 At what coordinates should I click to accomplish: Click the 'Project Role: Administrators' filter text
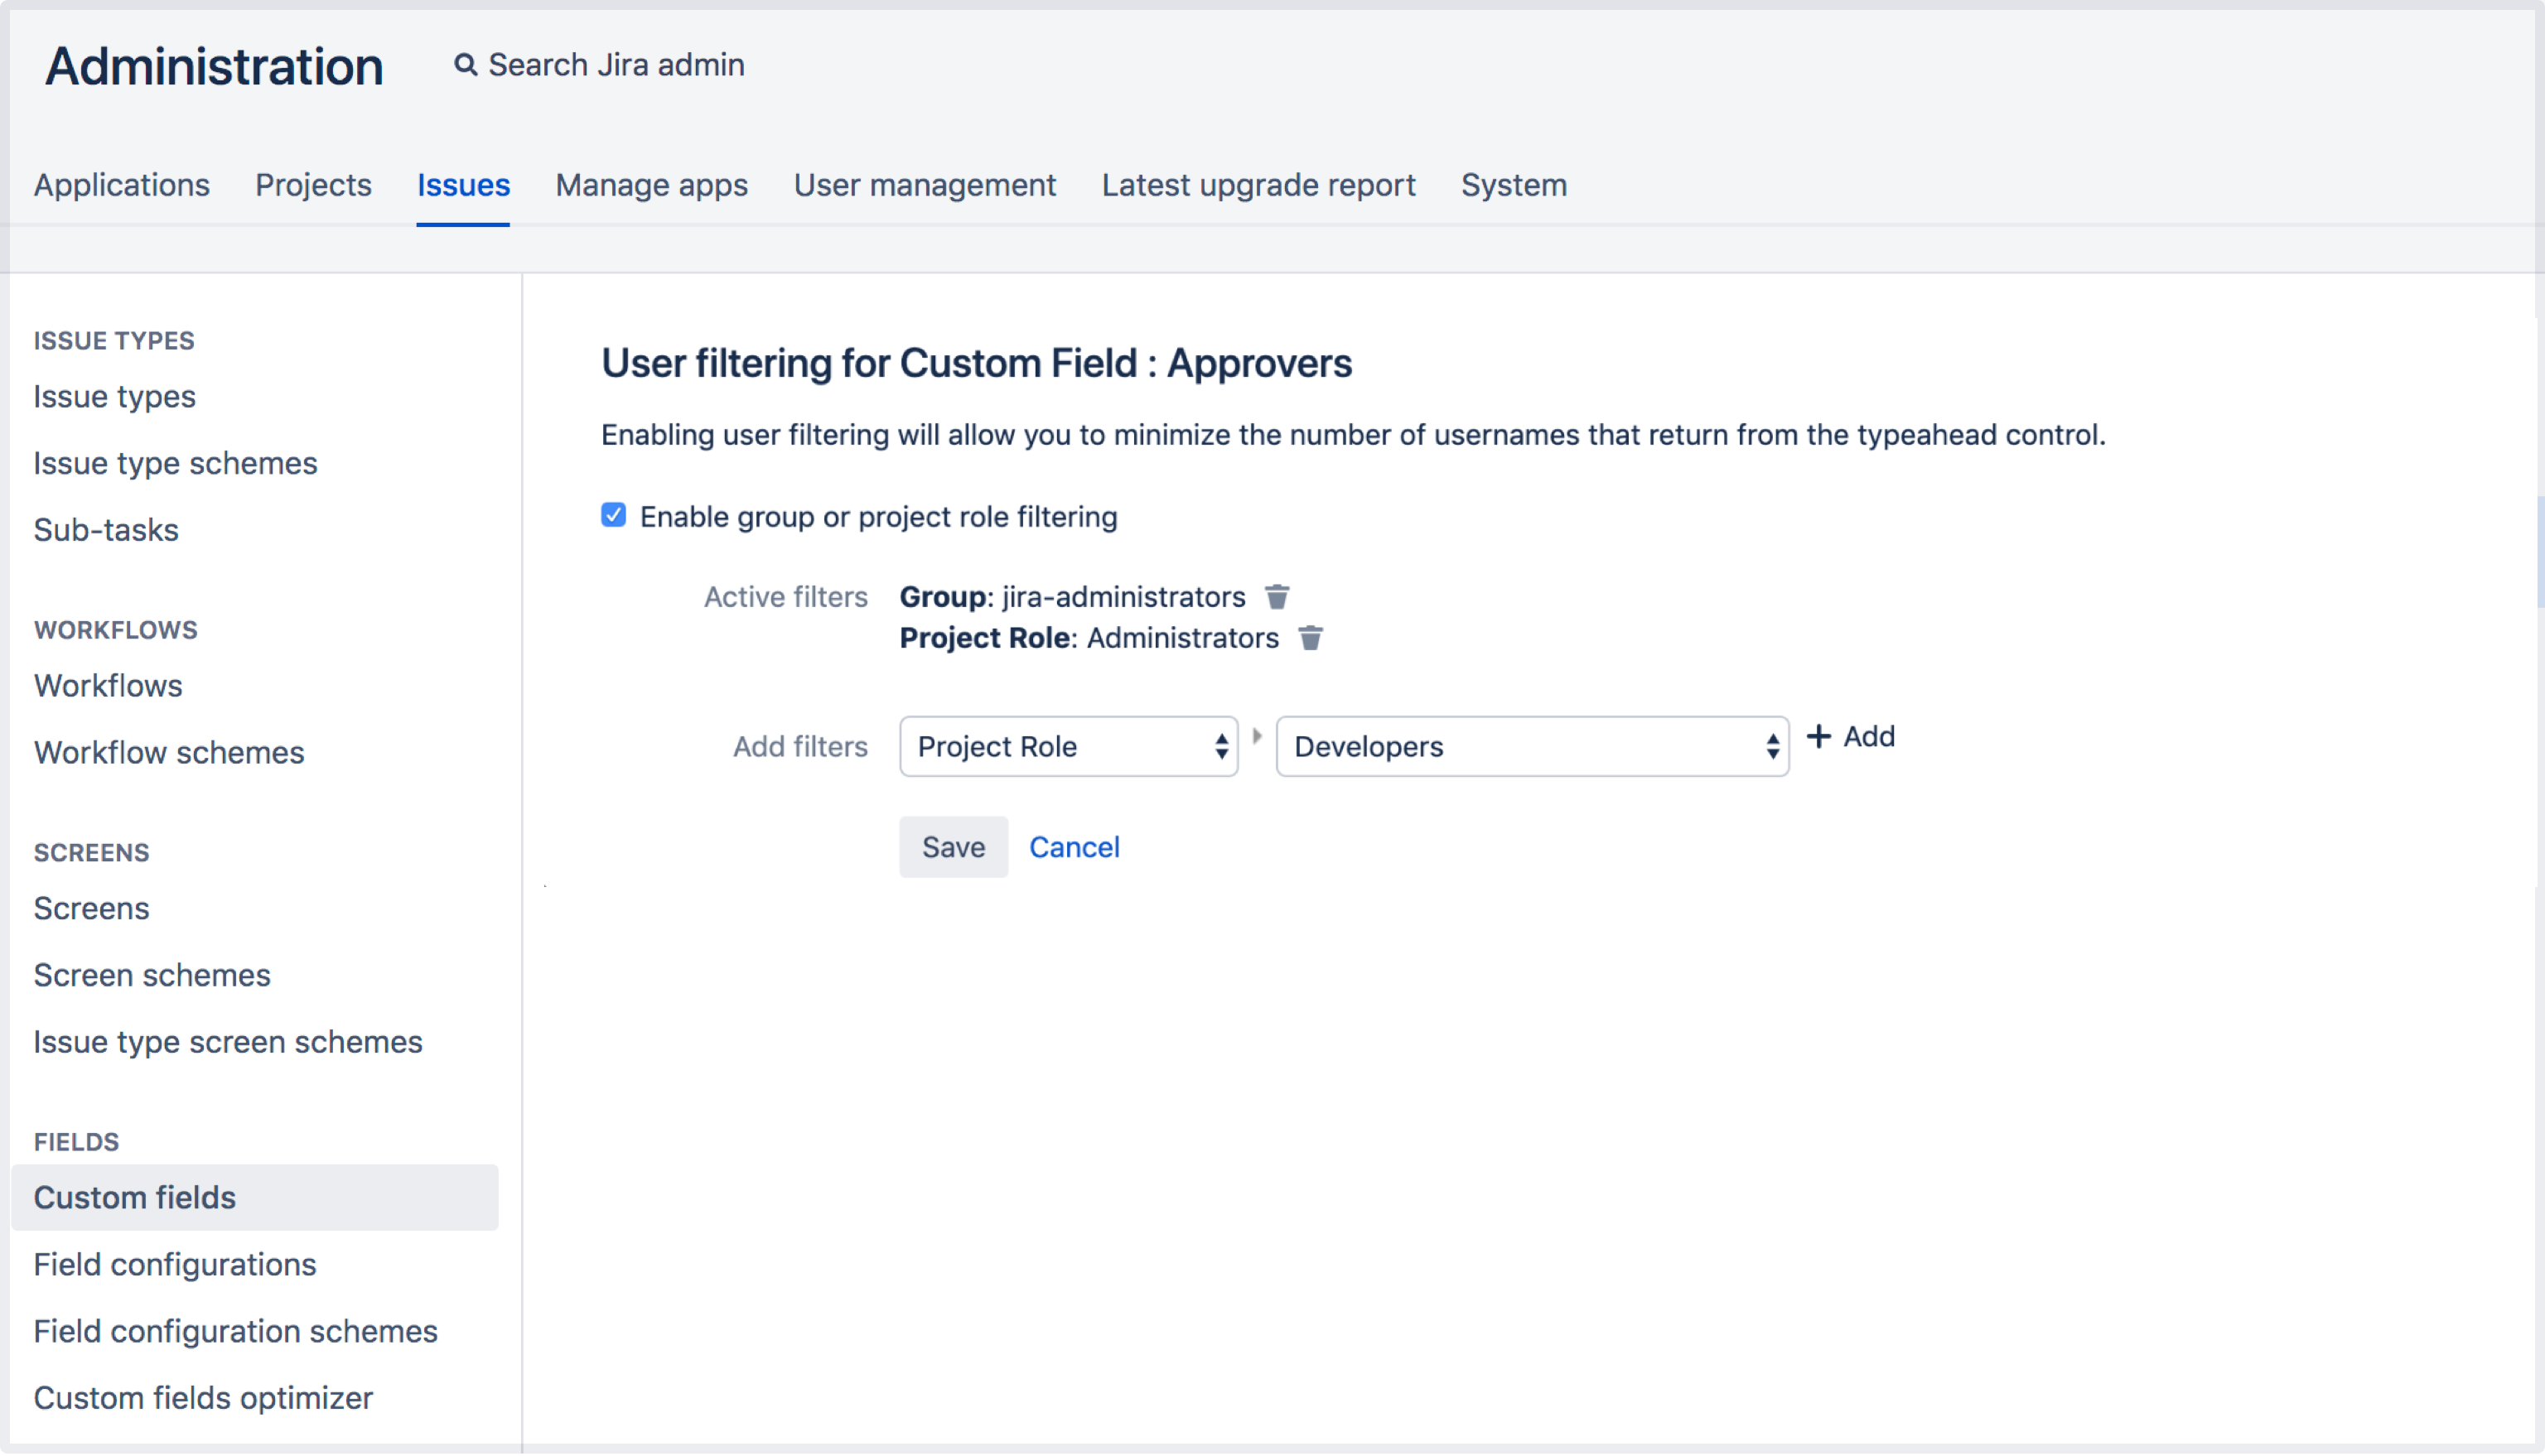coord(1089,638)
